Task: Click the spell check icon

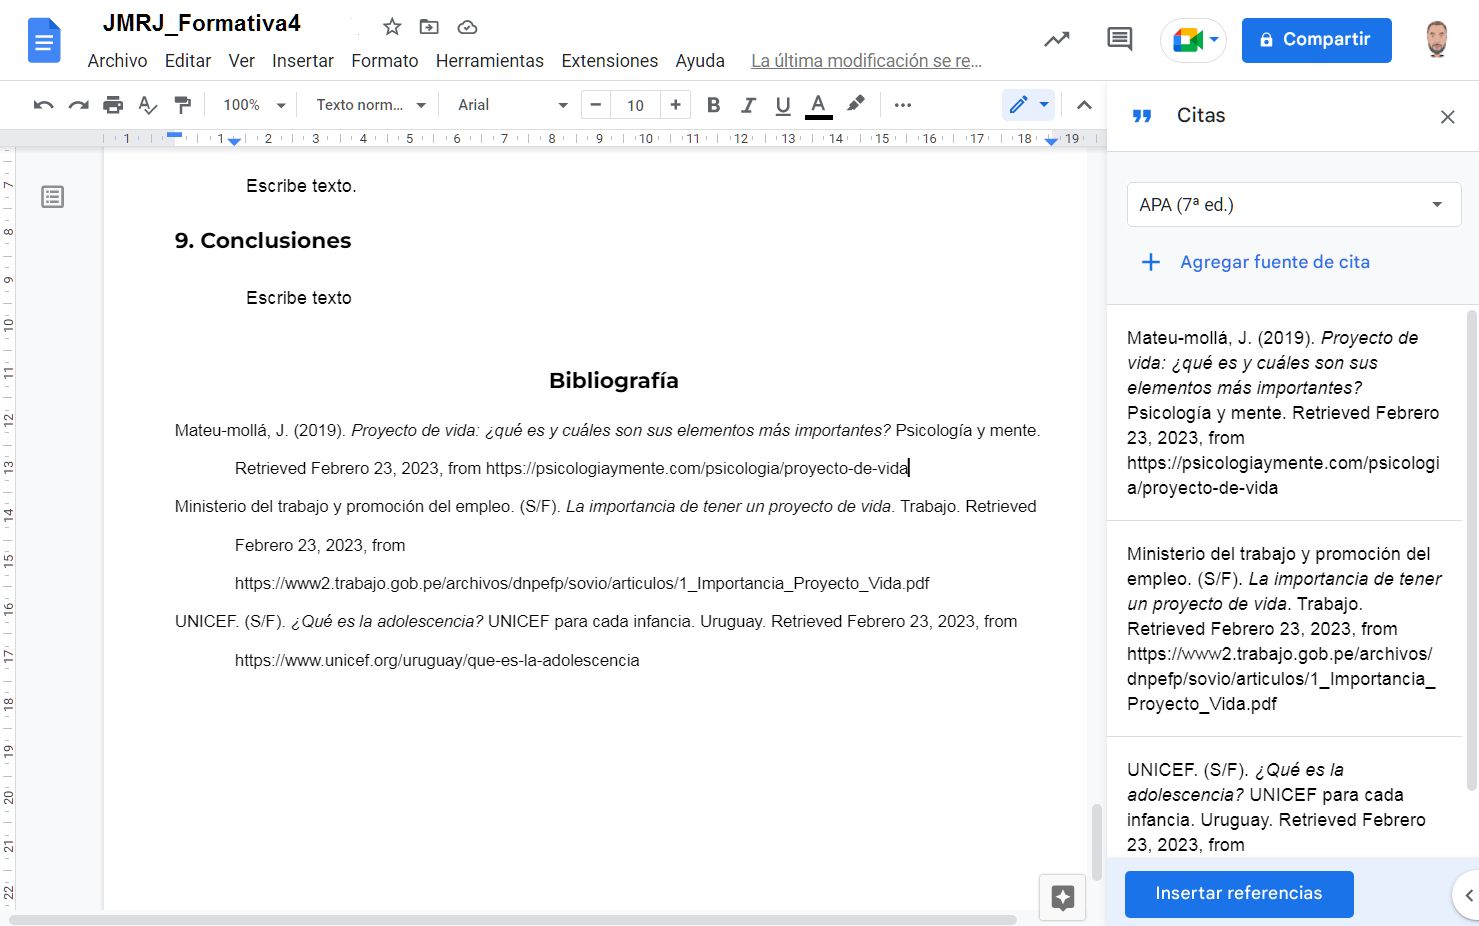Action: tap(148, 105)
